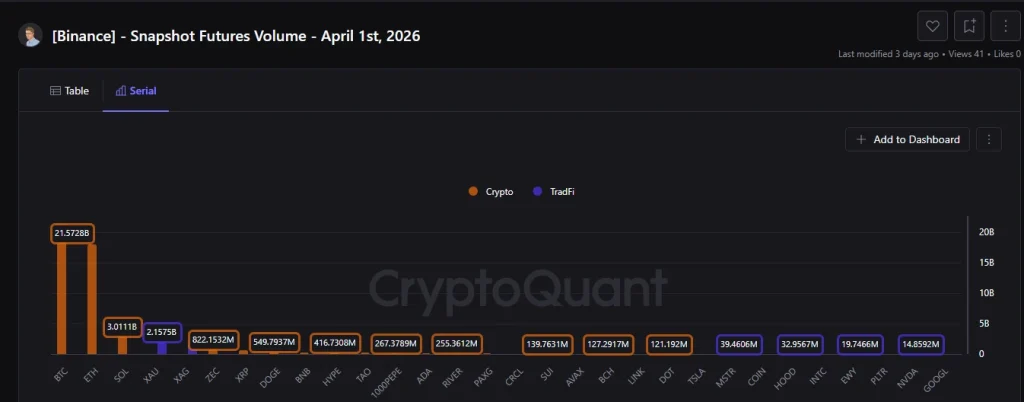Click the table grid icon
The image size is (1024, 402).
click(55, 91)
